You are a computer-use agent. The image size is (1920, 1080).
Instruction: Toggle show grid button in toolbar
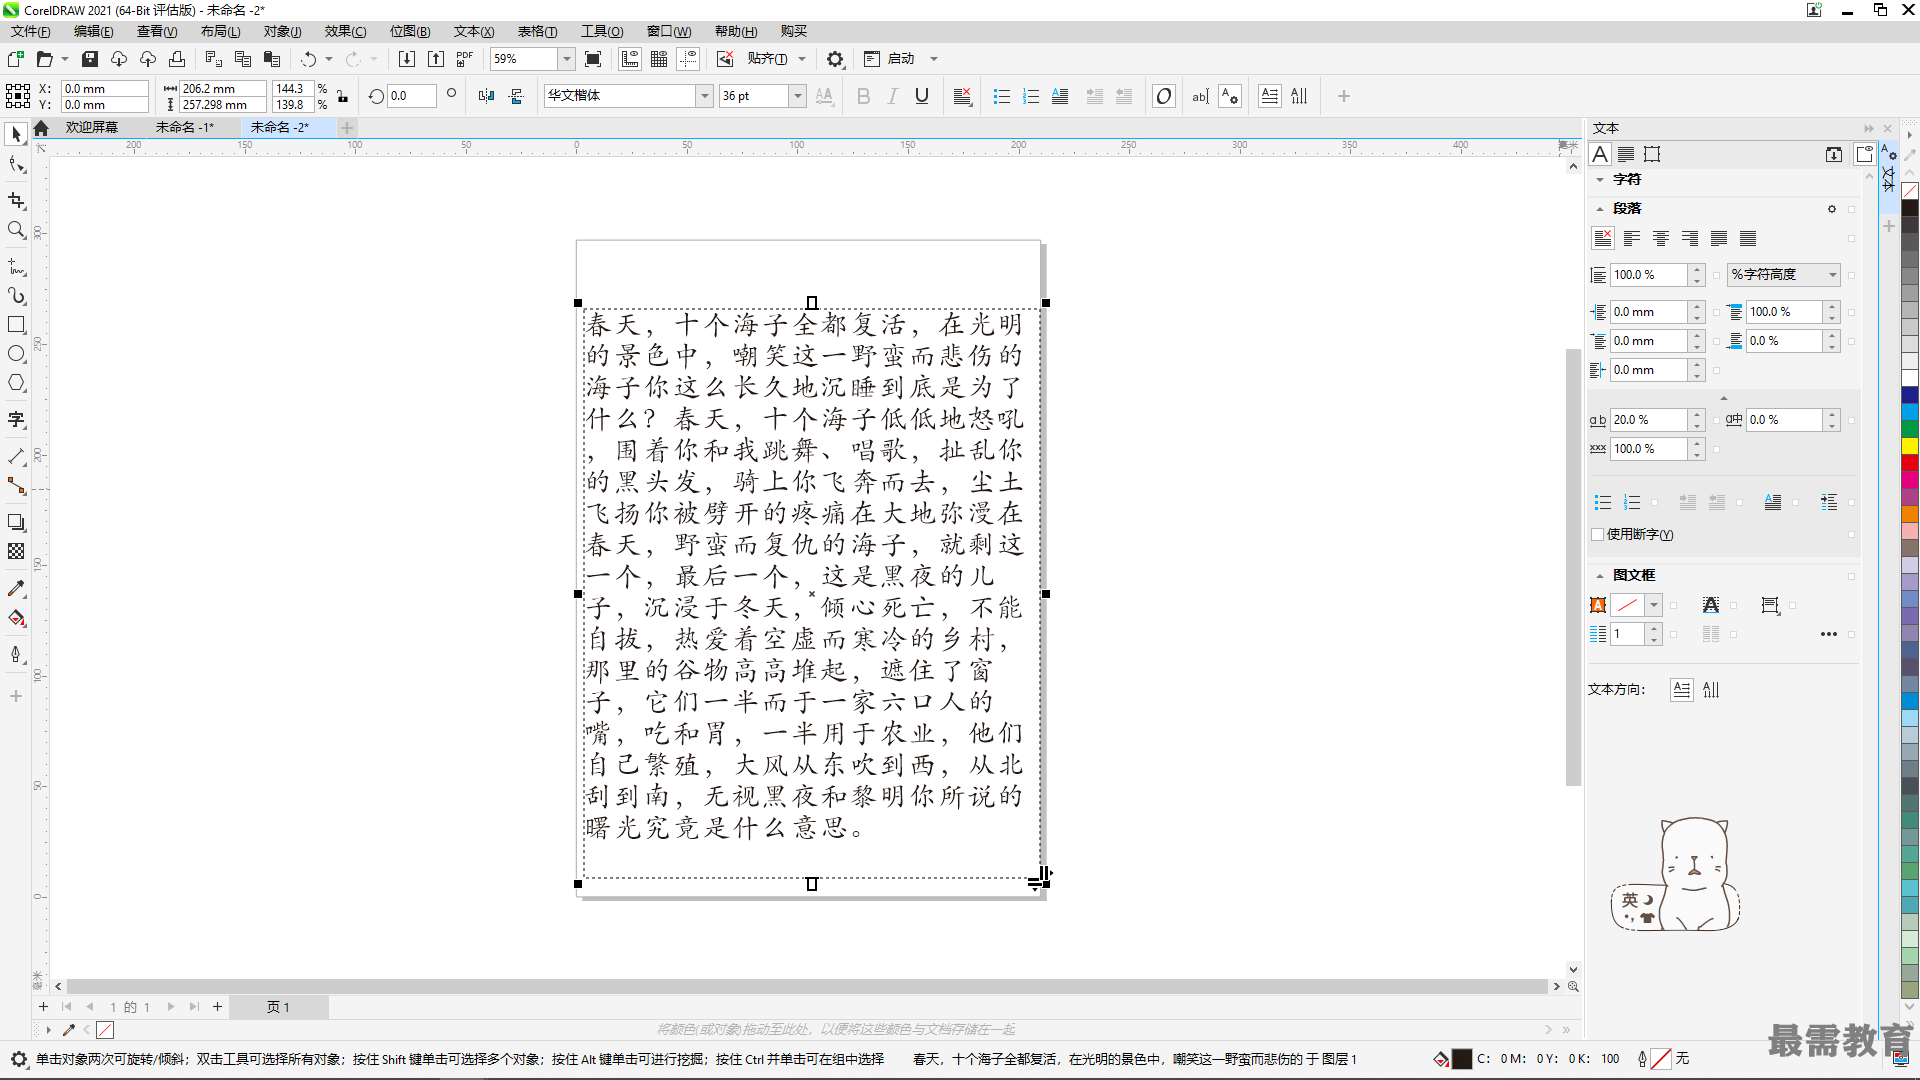[x=659, y=59]
